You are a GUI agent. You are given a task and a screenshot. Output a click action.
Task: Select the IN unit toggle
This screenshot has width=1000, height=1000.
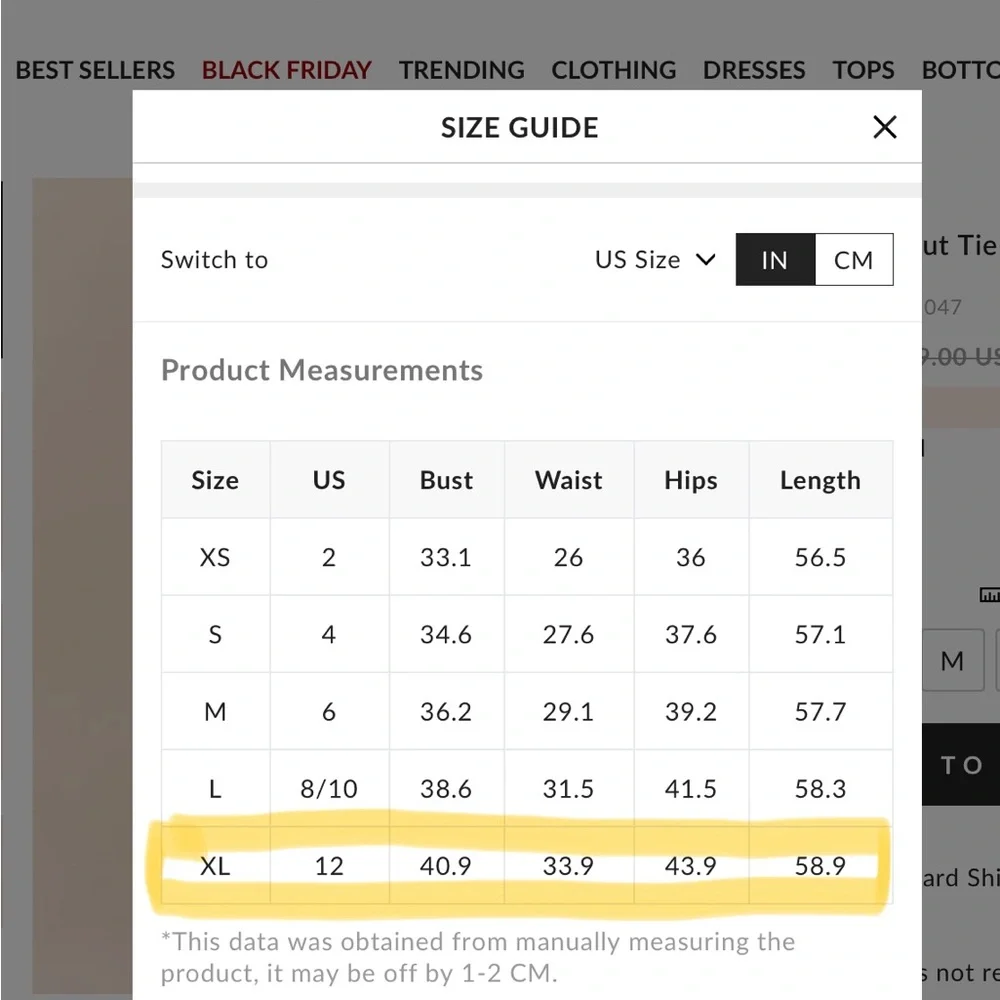click(775, 260)
